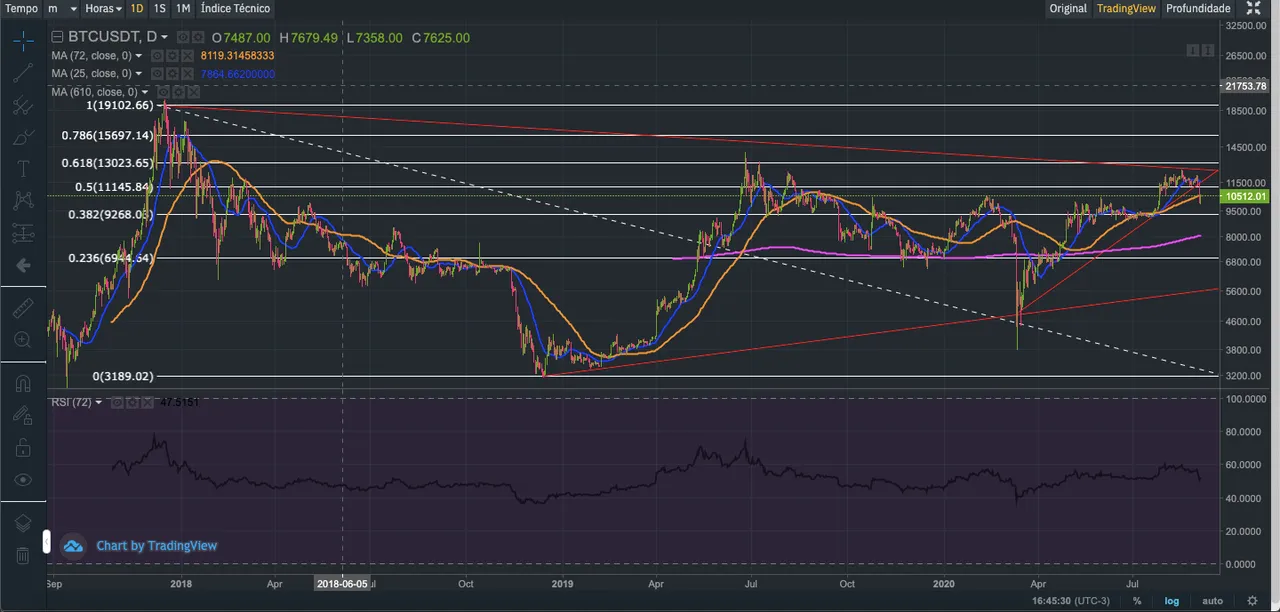The height and width of the screenshot is (612, 1280).
Task: Toggle stay in drawing mode pencil-lock
Action: 23,415
